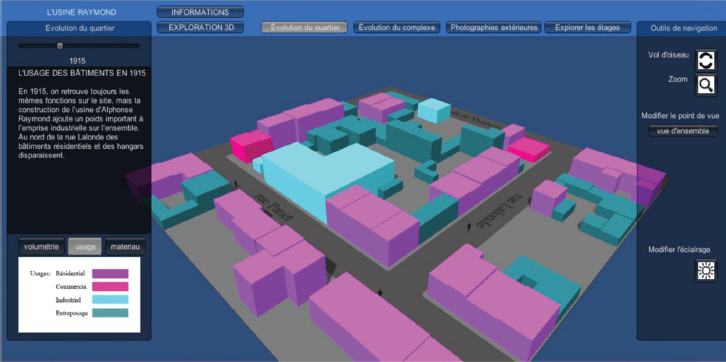Click the Commercial pink legend swatch
Viewport: 726px width, 362px height.
[110, 287]
